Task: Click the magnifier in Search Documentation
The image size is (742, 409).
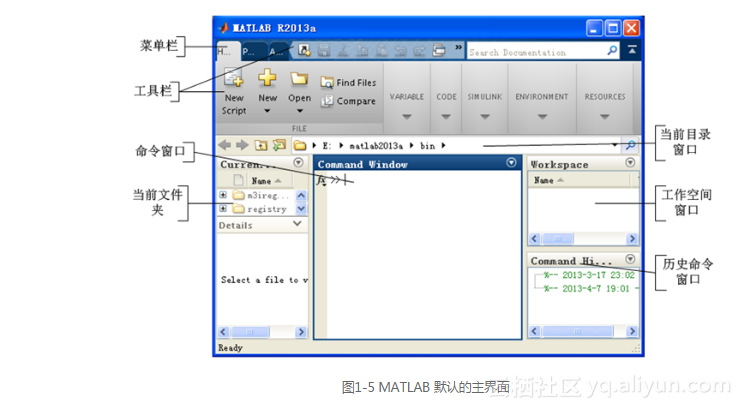Action: 612,50
